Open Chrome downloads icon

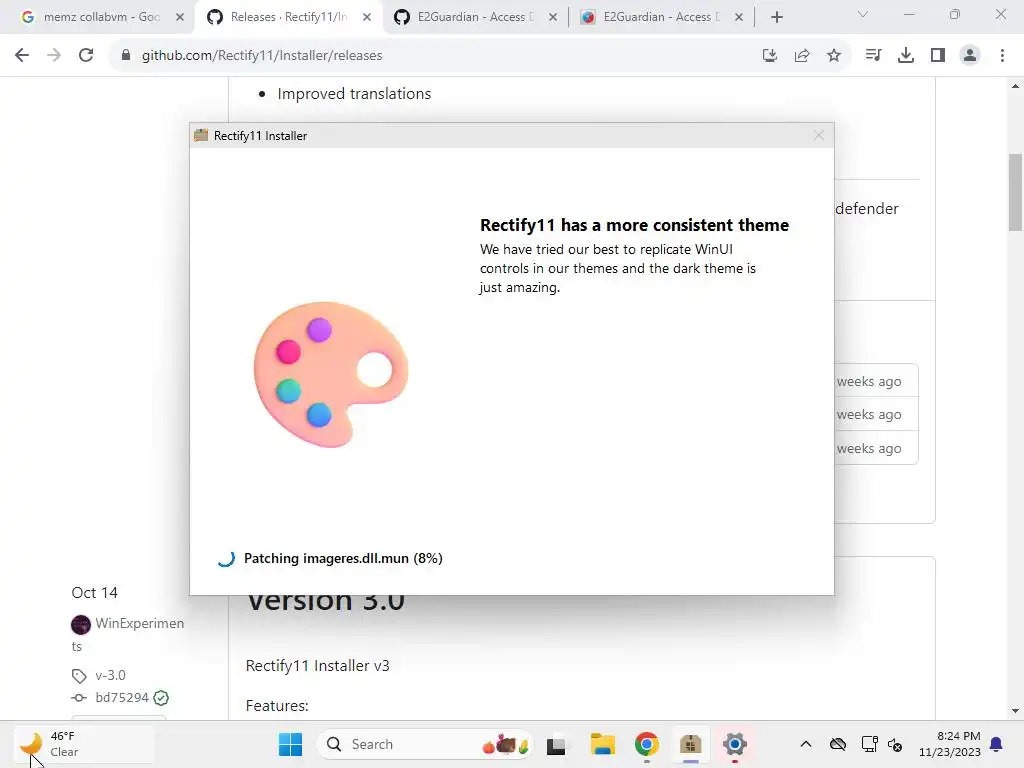click(x=906, y=56)
